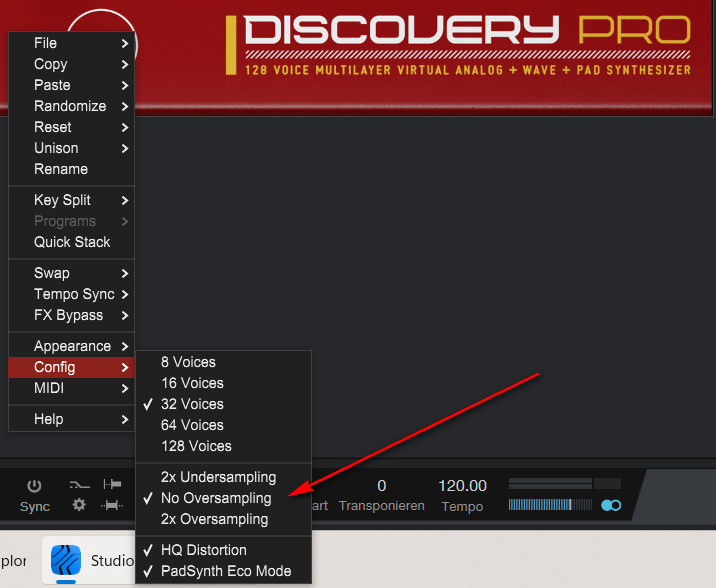716x588 pixels.
Task: Click the Quick Stack menu entry
Action: tap(72, 242)
